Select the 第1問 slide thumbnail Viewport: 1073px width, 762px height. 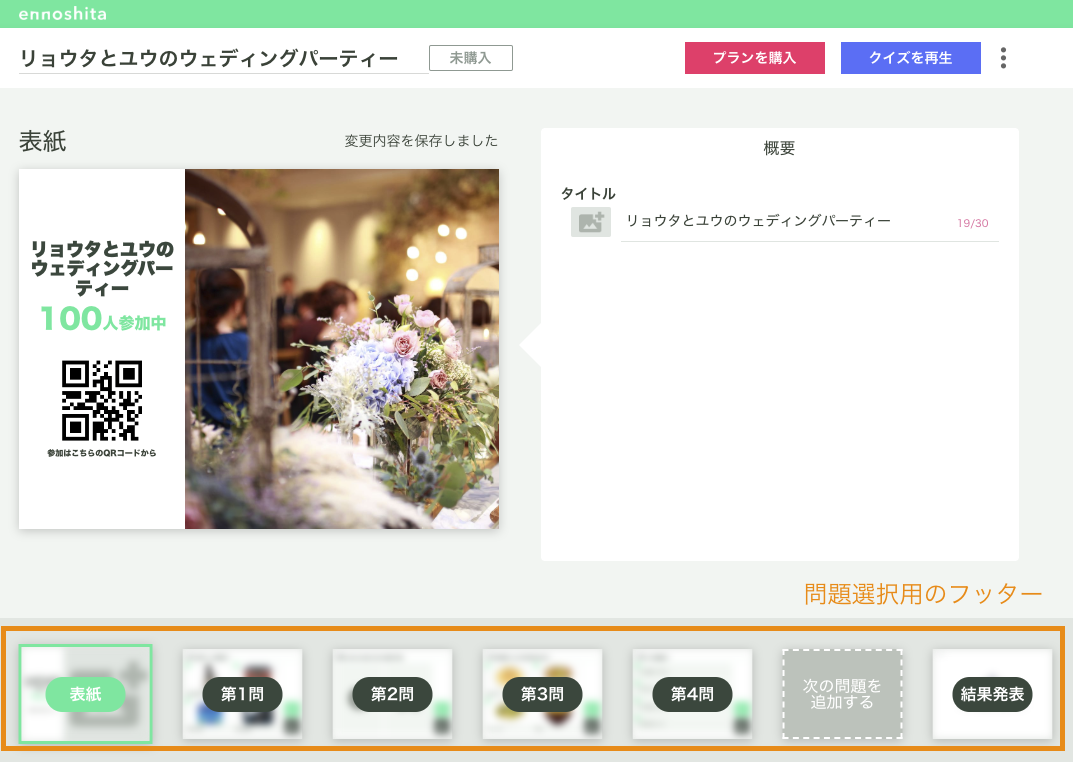coord(242,694)
